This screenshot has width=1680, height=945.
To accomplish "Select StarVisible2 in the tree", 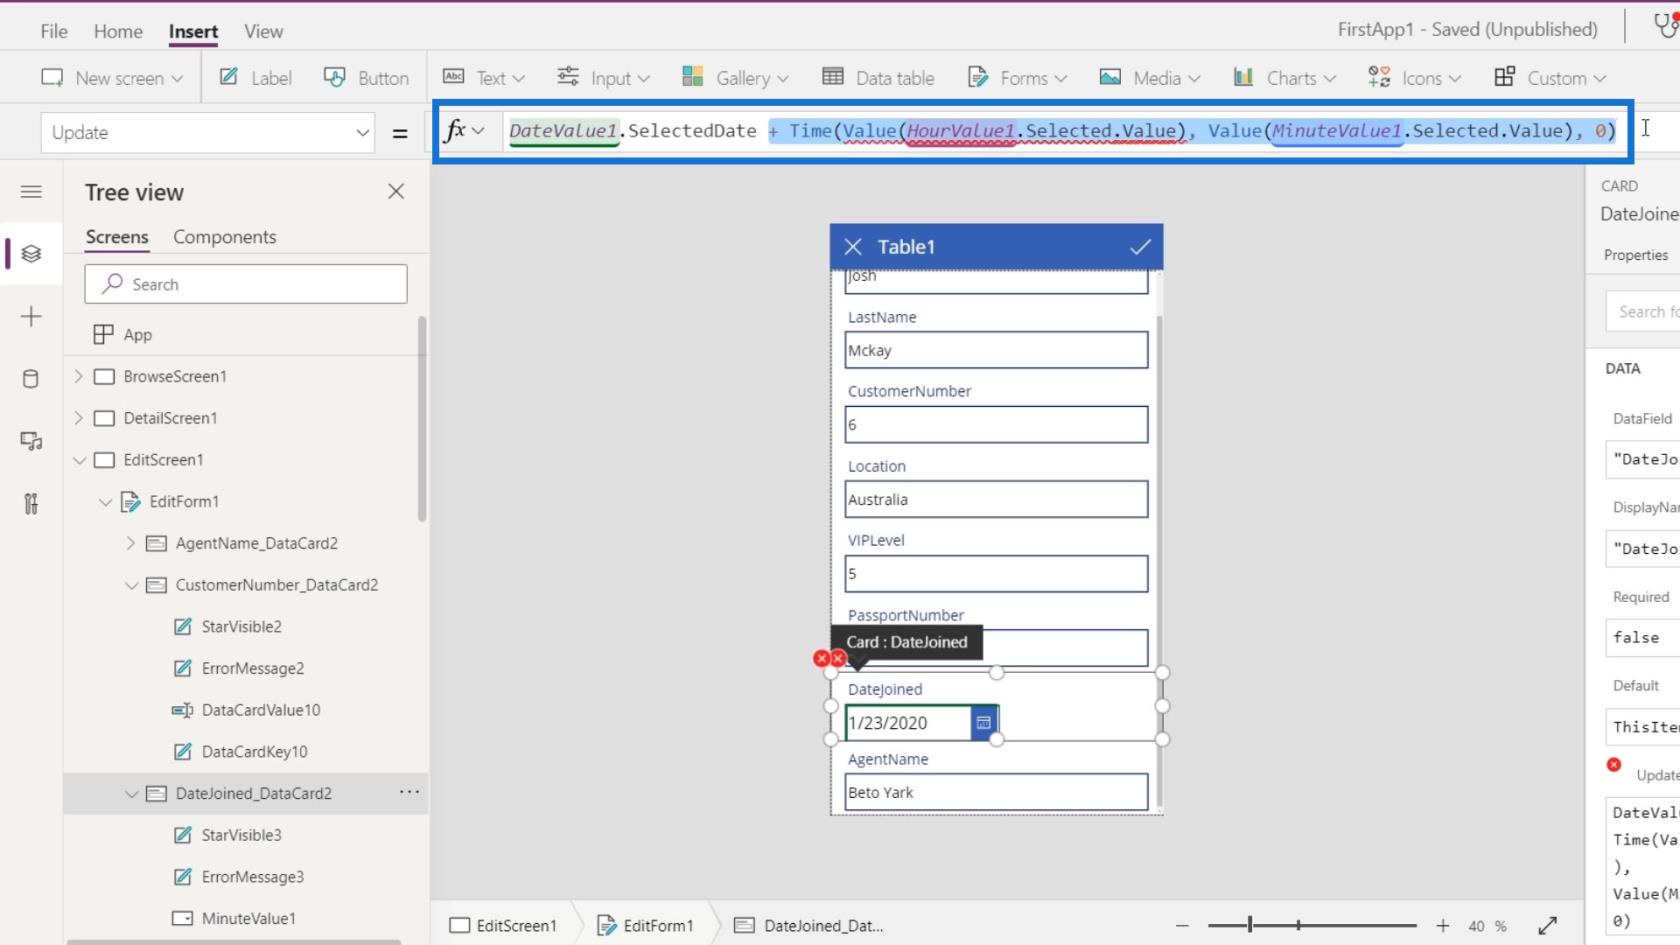I will [242, 626].
